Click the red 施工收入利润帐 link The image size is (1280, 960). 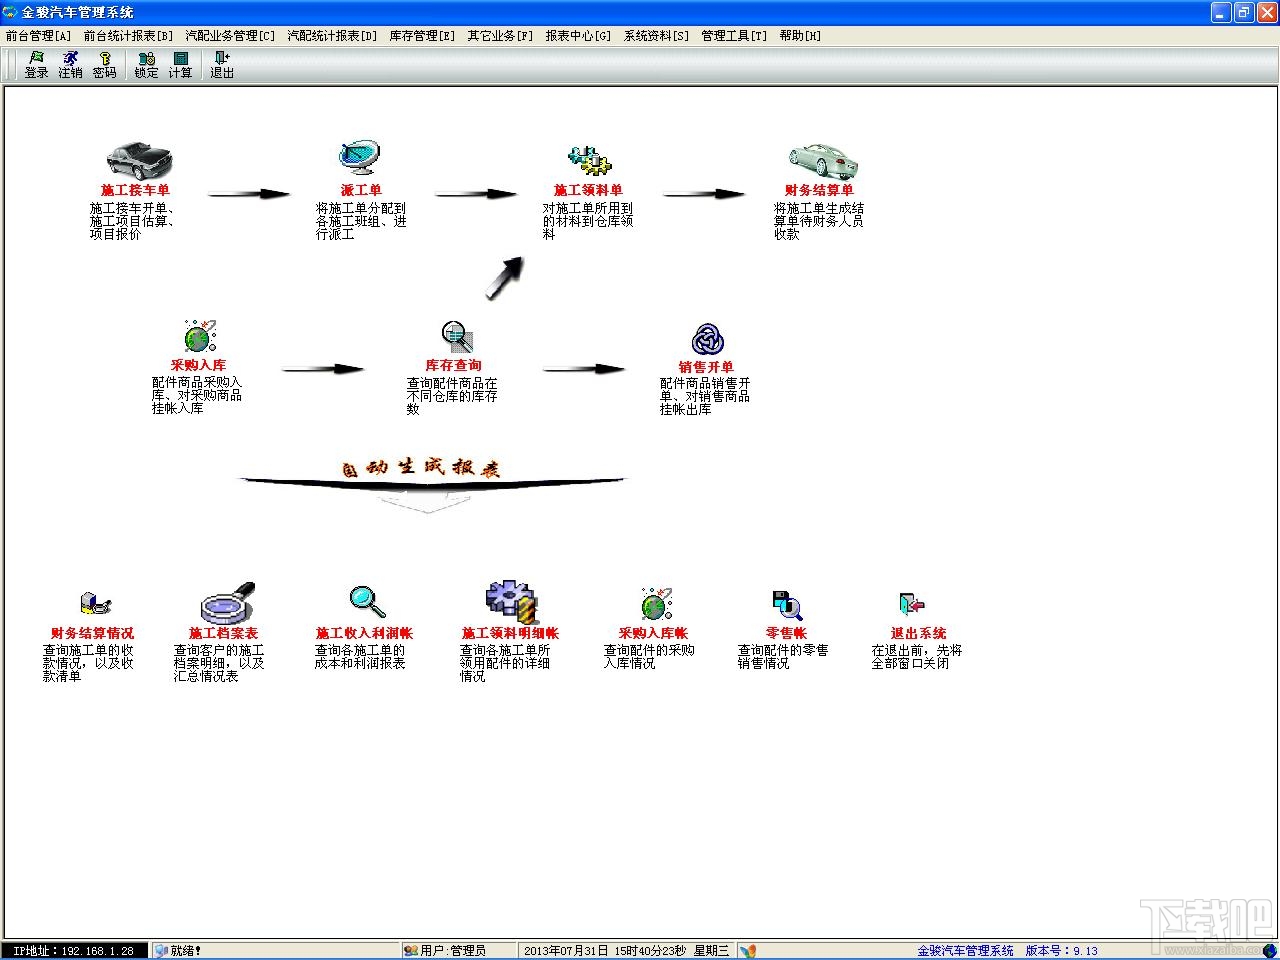coord(364,633)
